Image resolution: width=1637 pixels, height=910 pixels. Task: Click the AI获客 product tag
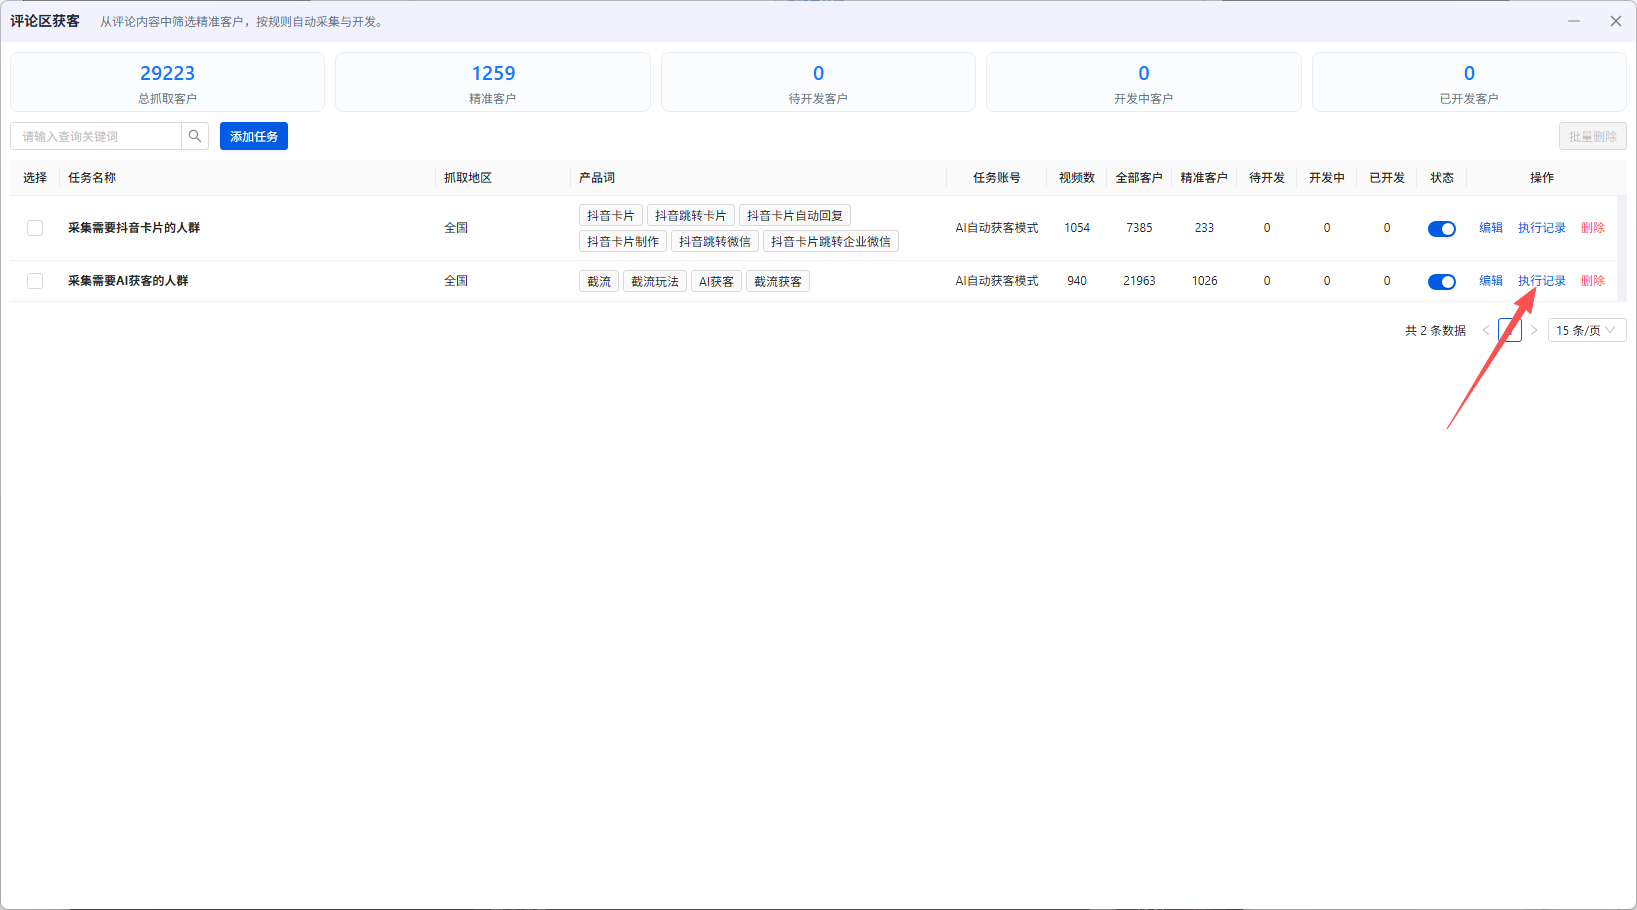(716, 282)
